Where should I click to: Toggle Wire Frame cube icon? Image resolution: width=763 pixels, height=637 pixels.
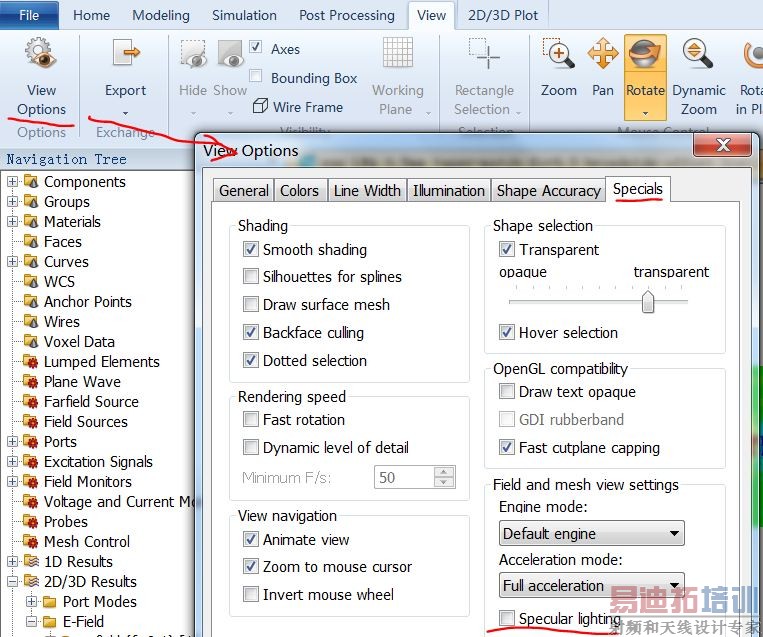coord(260,106)
